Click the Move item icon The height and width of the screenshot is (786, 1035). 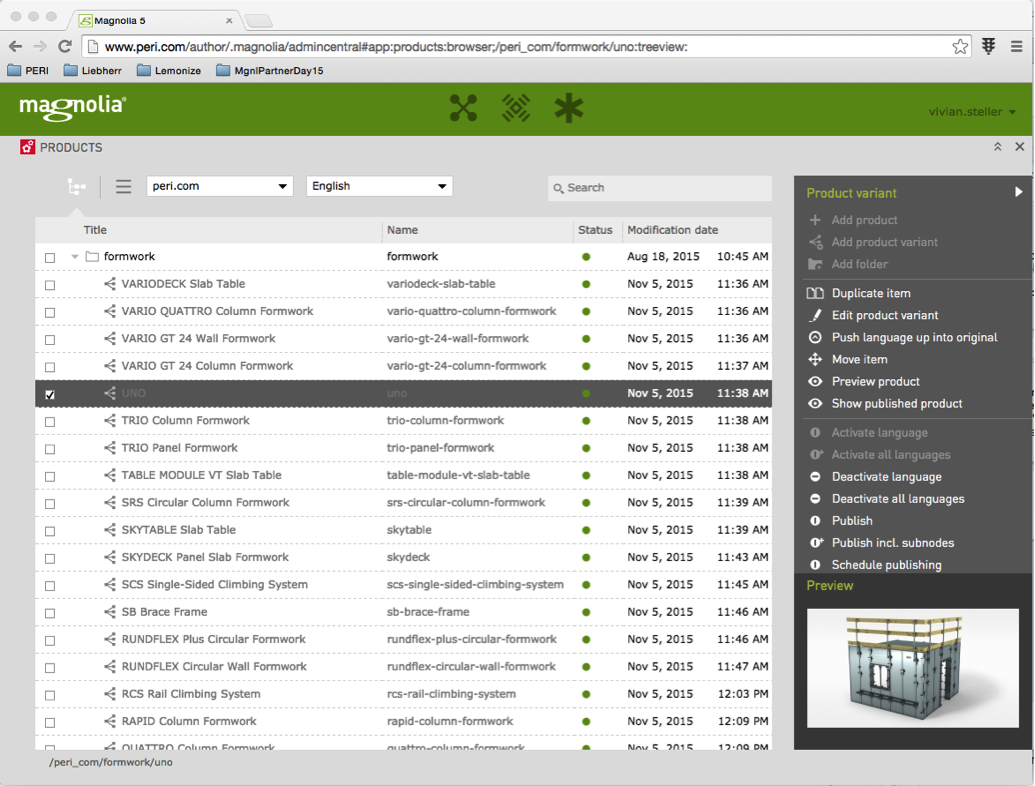[815, 359]
